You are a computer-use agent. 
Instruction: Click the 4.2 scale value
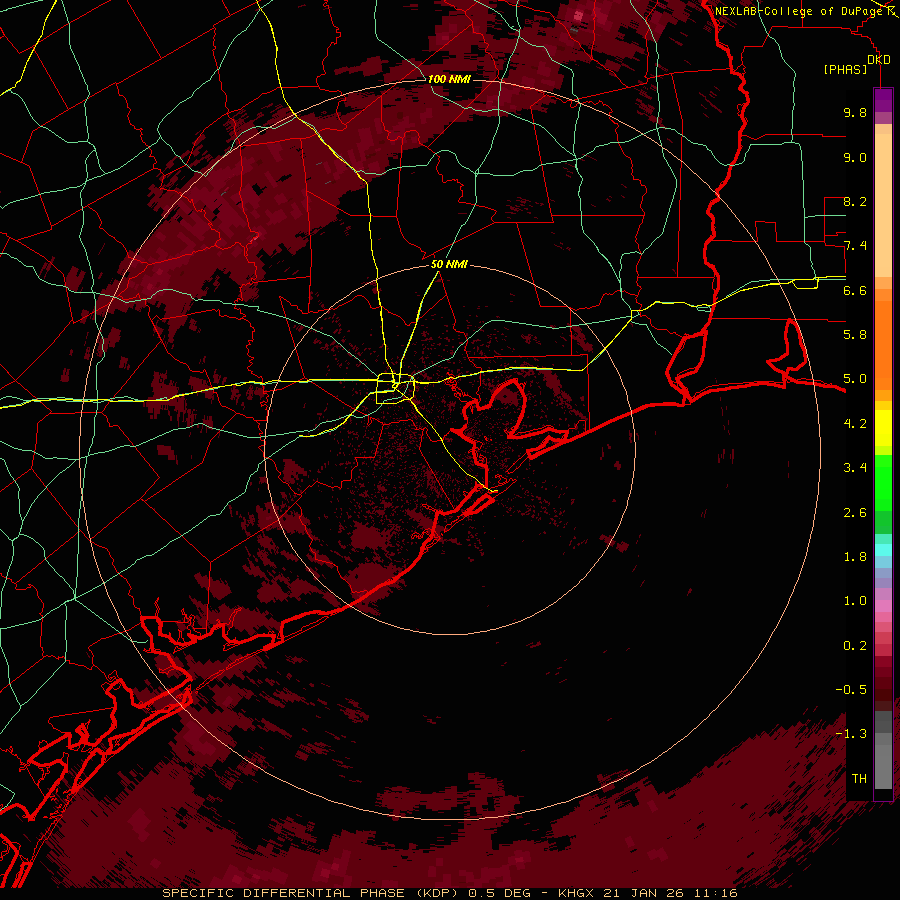click(x=855, y=424)
